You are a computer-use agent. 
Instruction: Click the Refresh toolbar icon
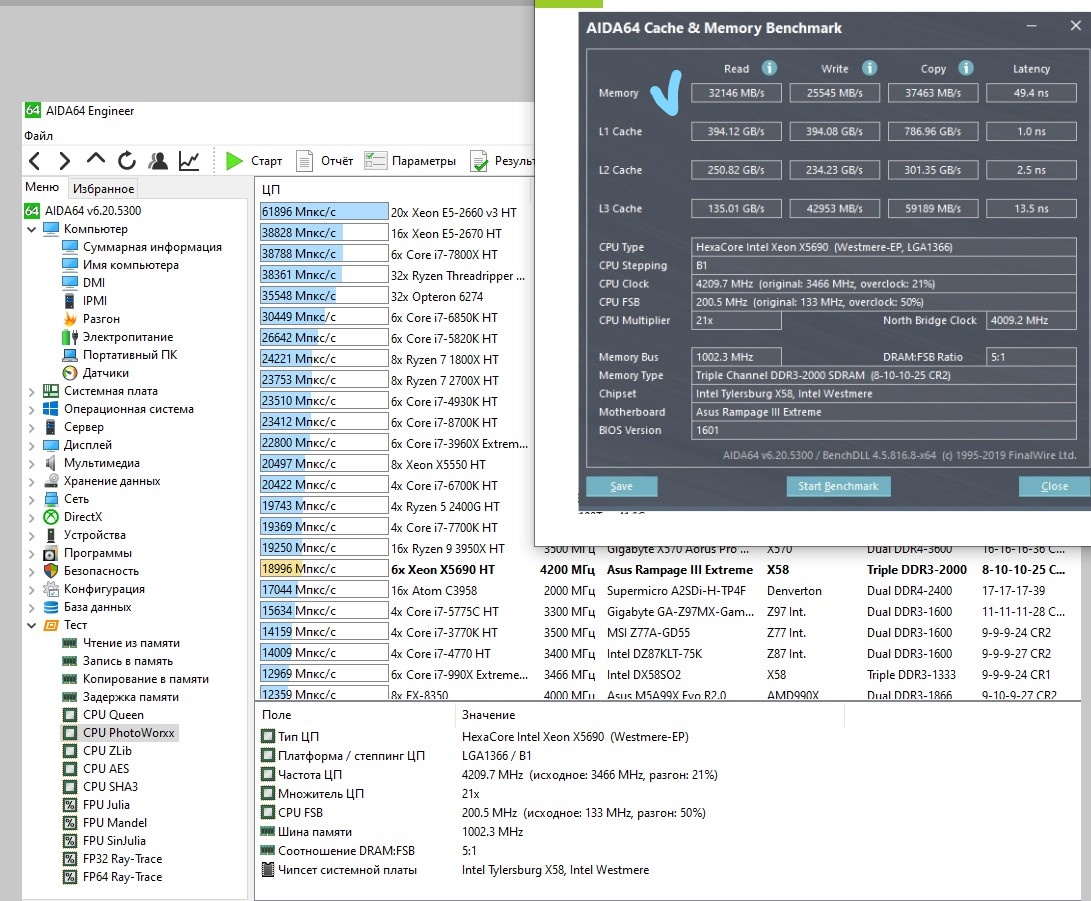[127, 161]
